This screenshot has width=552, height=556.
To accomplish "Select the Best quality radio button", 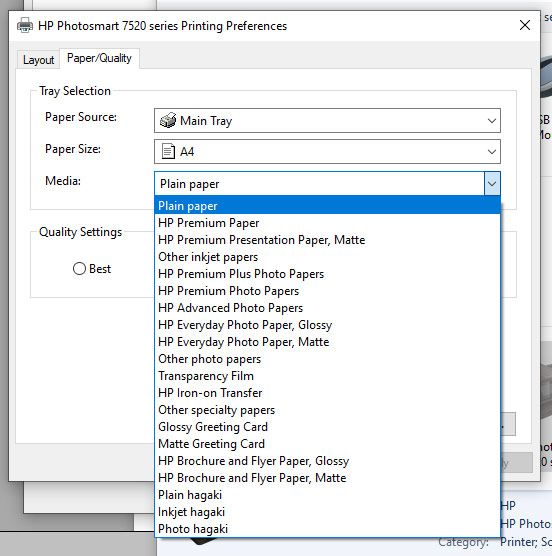I will click(79, 269).
